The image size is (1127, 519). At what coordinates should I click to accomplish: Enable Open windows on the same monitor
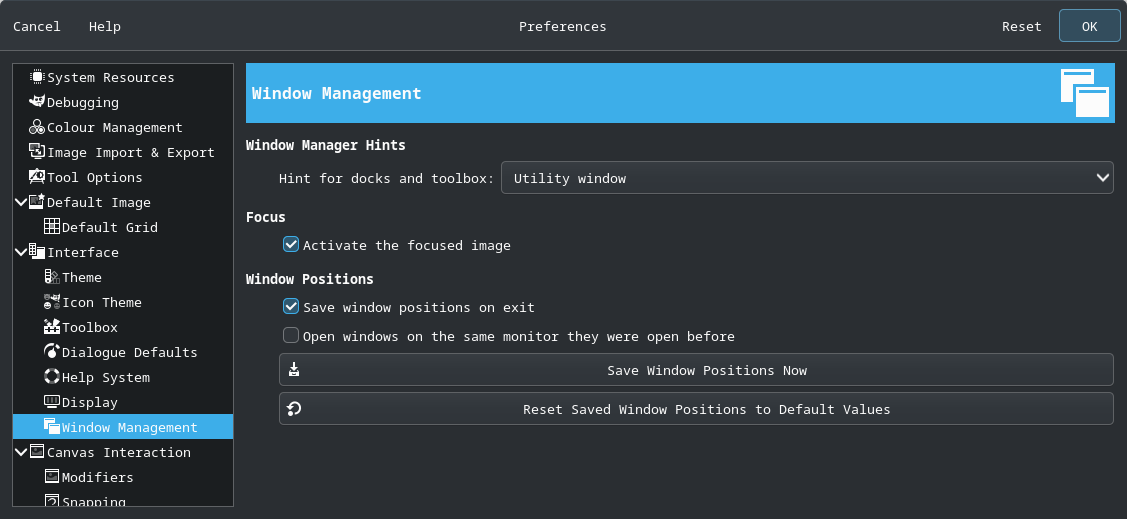[x=290, y=336]
